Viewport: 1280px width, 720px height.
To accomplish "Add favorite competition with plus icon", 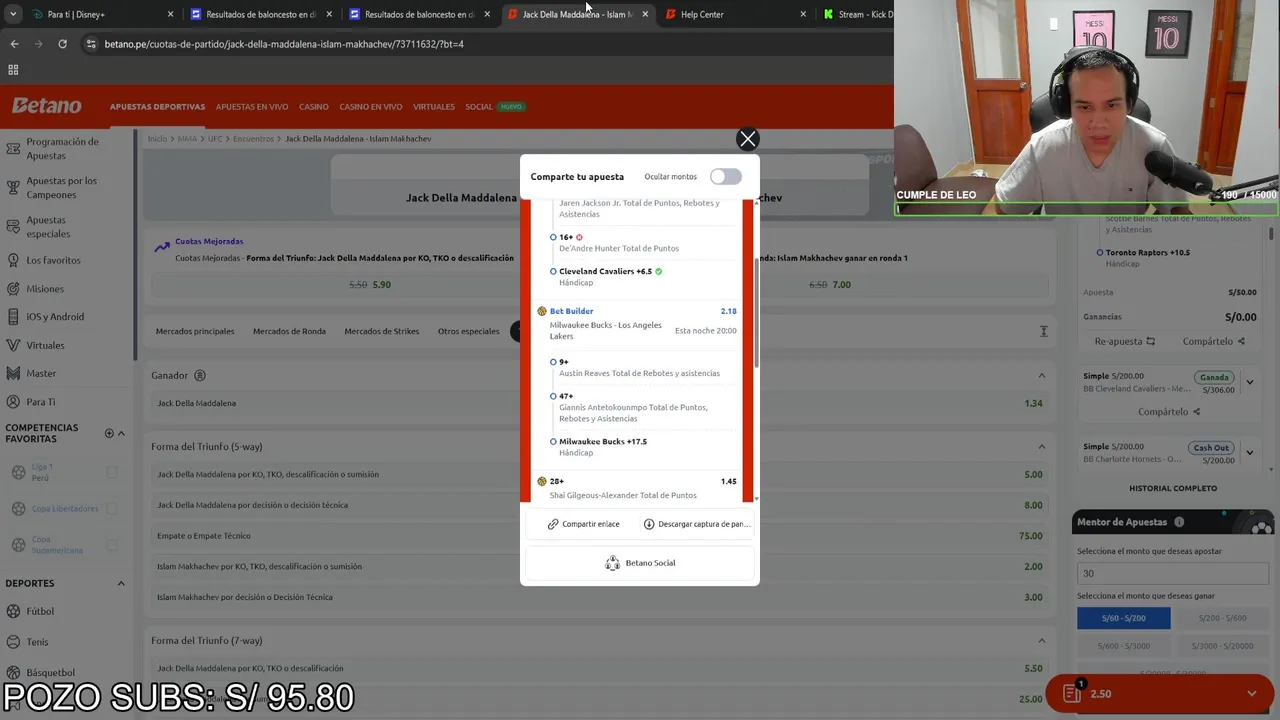I will click(x=109, y=433).
